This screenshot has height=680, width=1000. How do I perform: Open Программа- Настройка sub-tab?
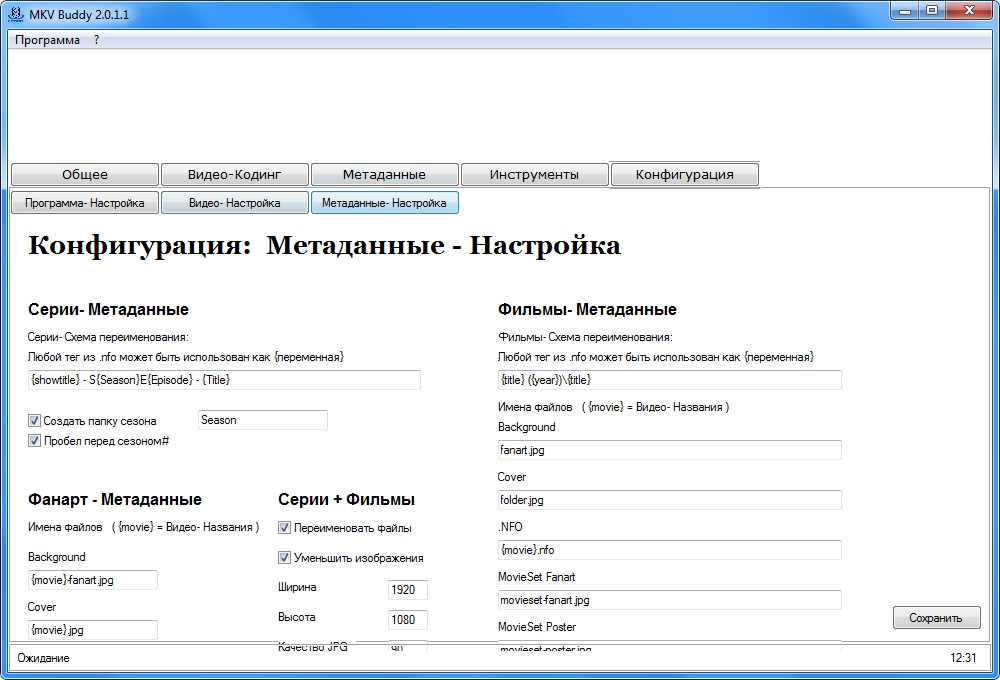tap(85, 203)
